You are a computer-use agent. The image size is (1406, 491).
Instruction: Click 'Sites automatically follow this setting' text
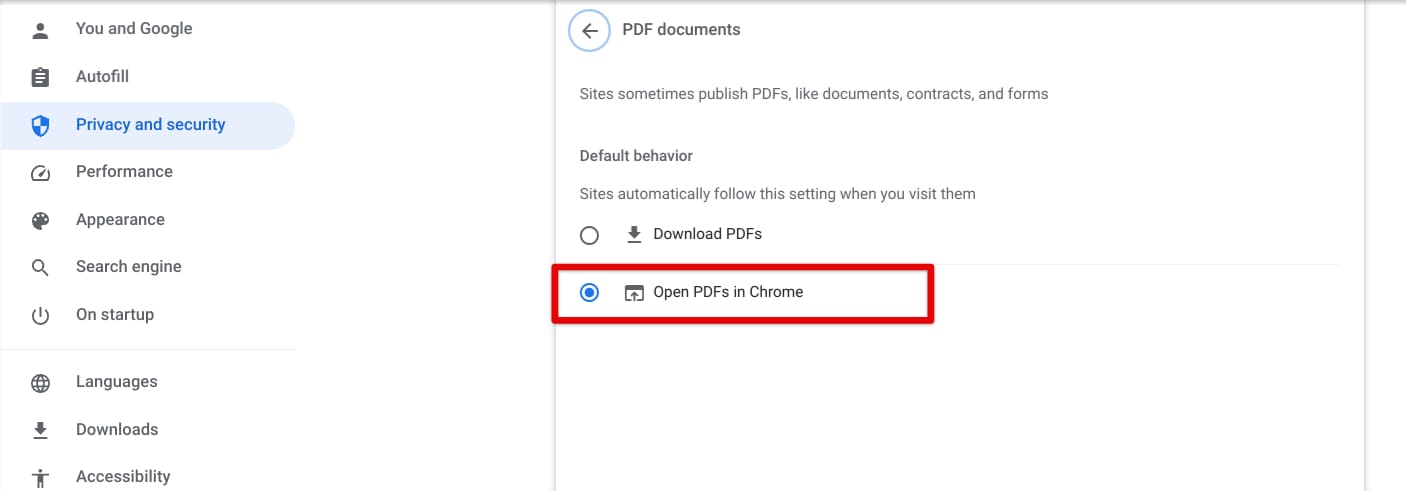pos(777,194)
